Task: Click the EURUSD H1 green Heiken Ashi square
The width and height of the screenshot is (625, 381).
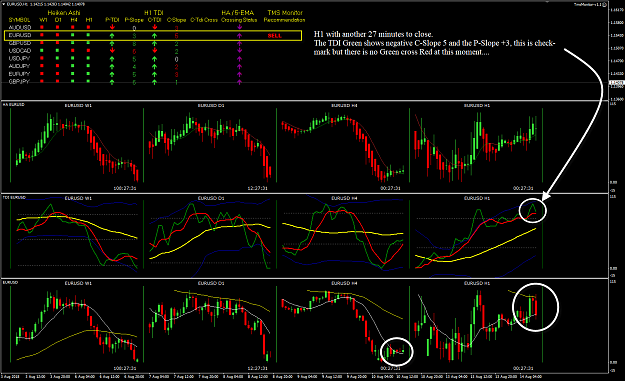Action: click(x=88, y=35)
